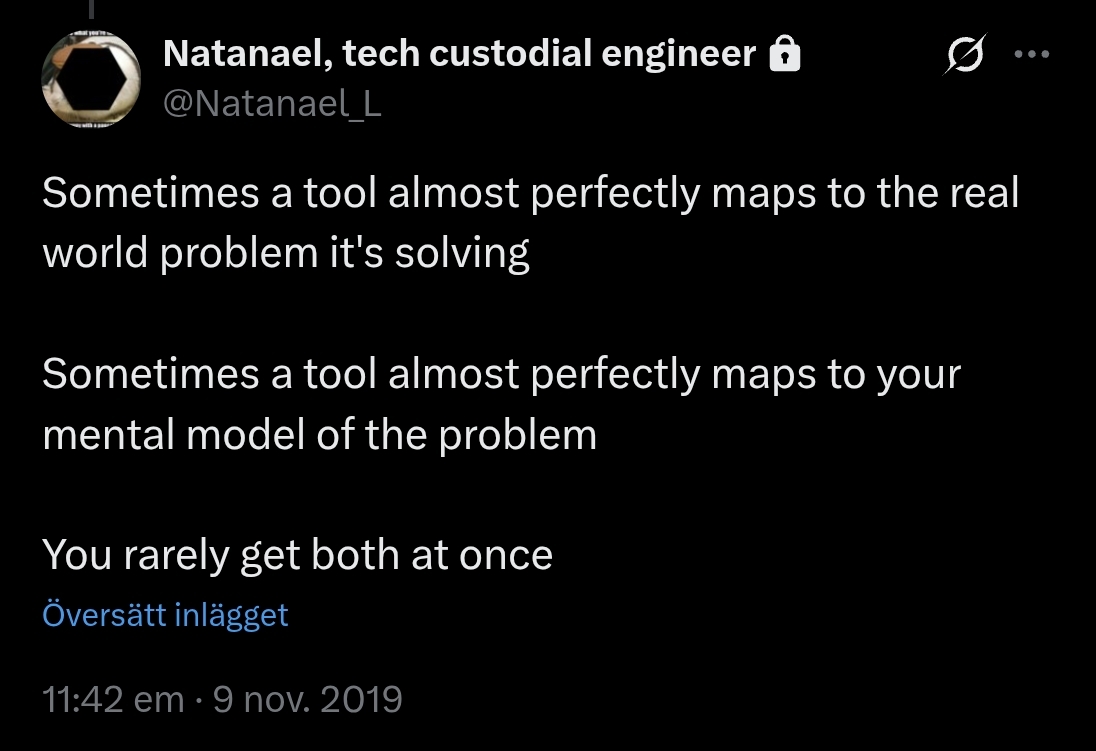The height and width of the screenshot is (751, 1096).
Task: Click the tweet line ending with "maps to your"
Action: coord(501,374)
